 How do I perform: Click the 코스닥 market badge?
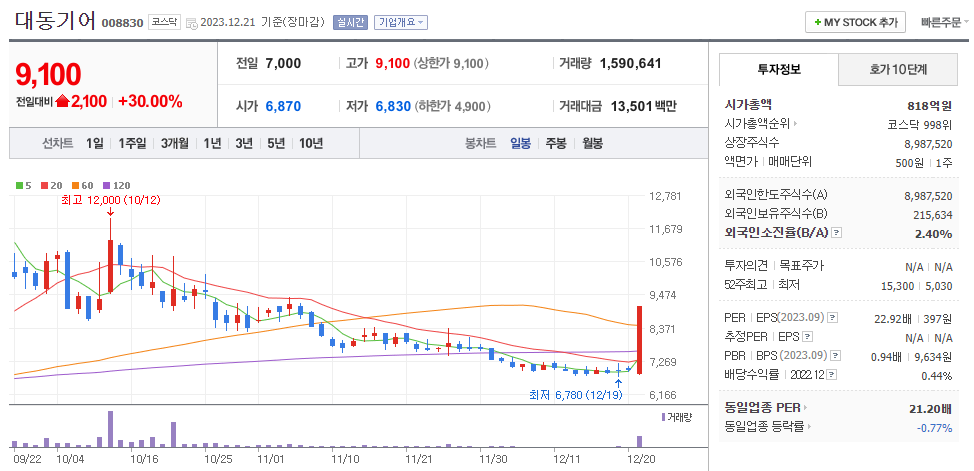(165, 23)
